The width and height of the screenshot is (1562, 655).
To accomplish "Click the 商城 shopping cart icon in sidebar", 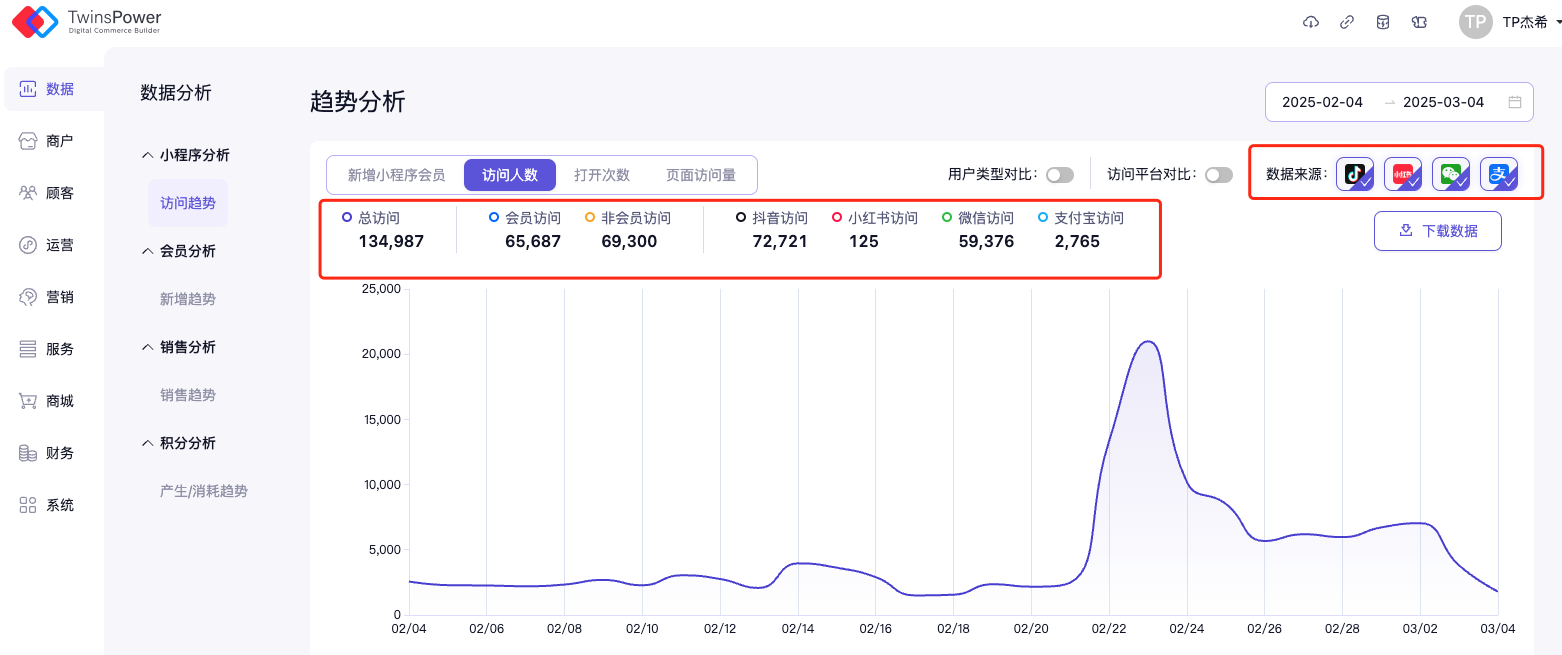I will (28, 401).
